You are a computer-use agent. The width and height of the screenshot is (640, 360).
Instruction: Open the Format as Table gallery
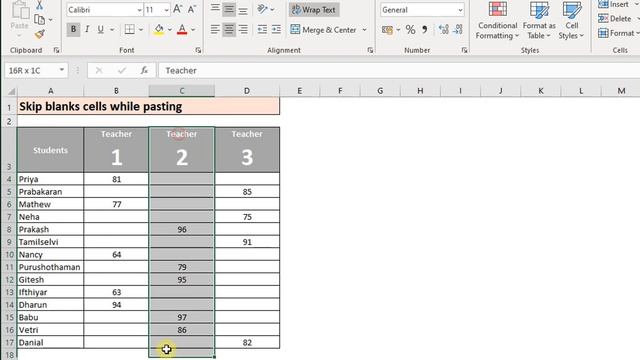click(539, 20)
